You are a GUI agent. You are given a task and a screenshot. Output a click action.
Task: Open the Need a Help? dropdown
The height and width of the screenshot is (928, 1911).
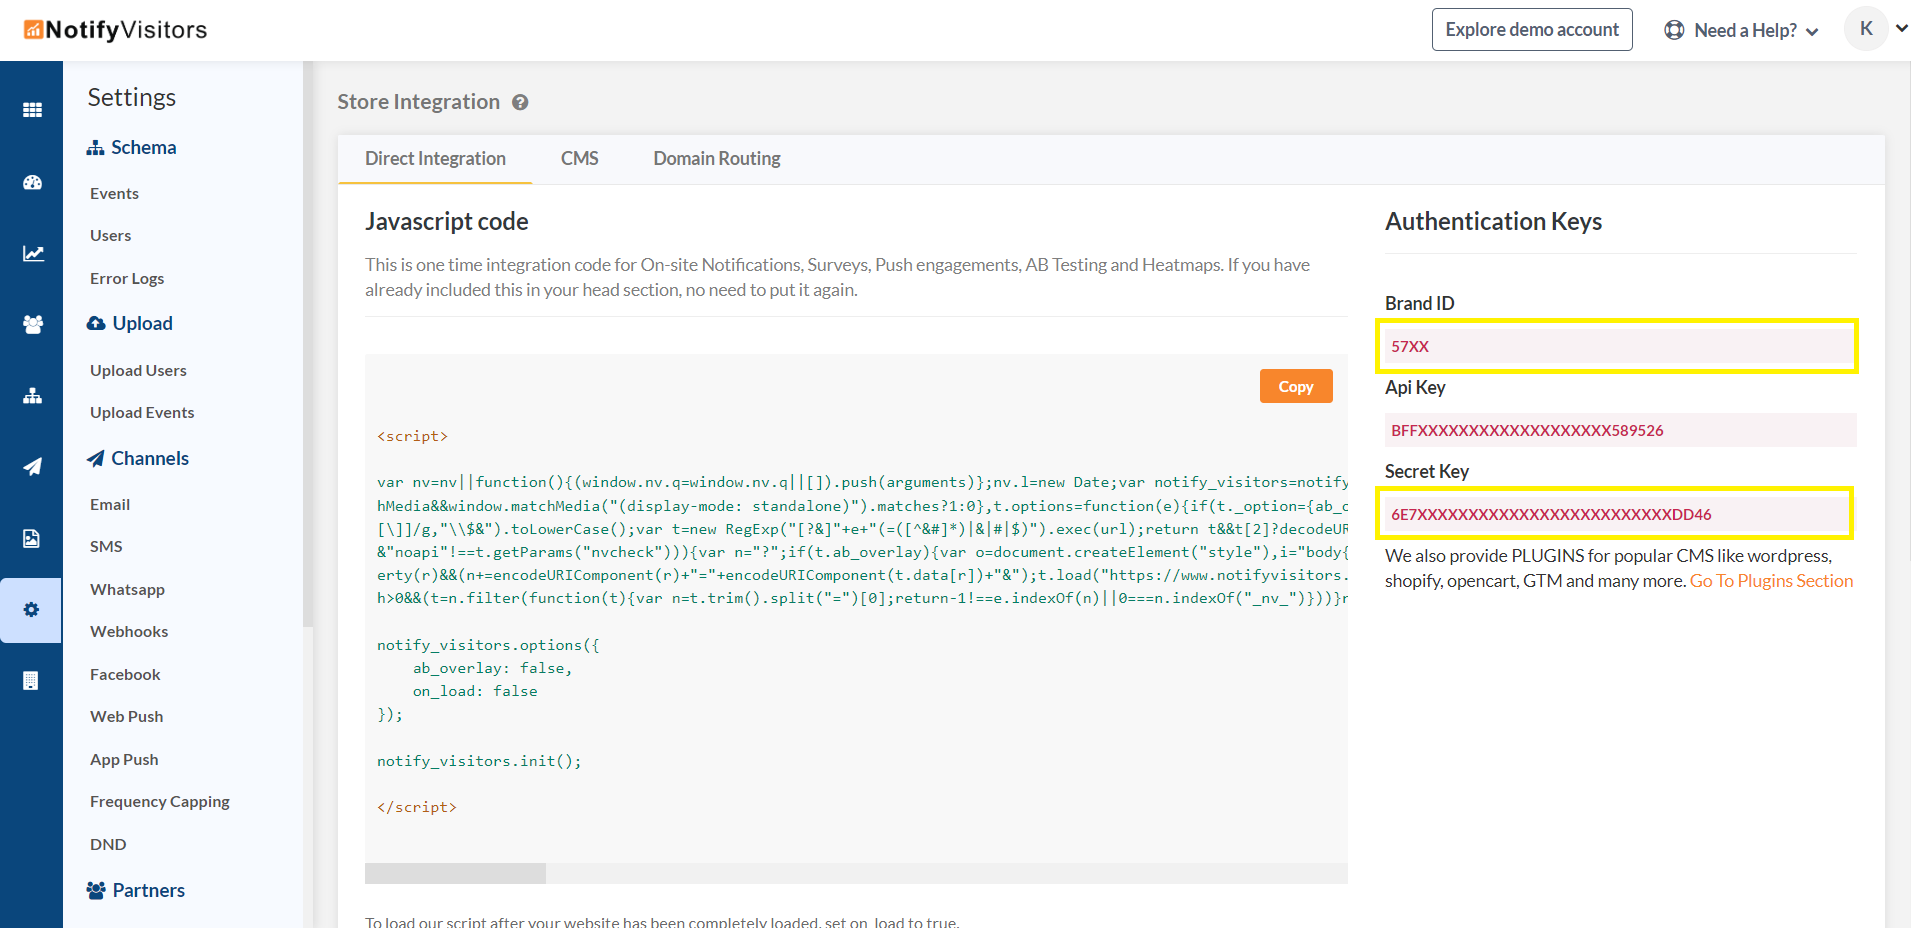coord(1741,30)
